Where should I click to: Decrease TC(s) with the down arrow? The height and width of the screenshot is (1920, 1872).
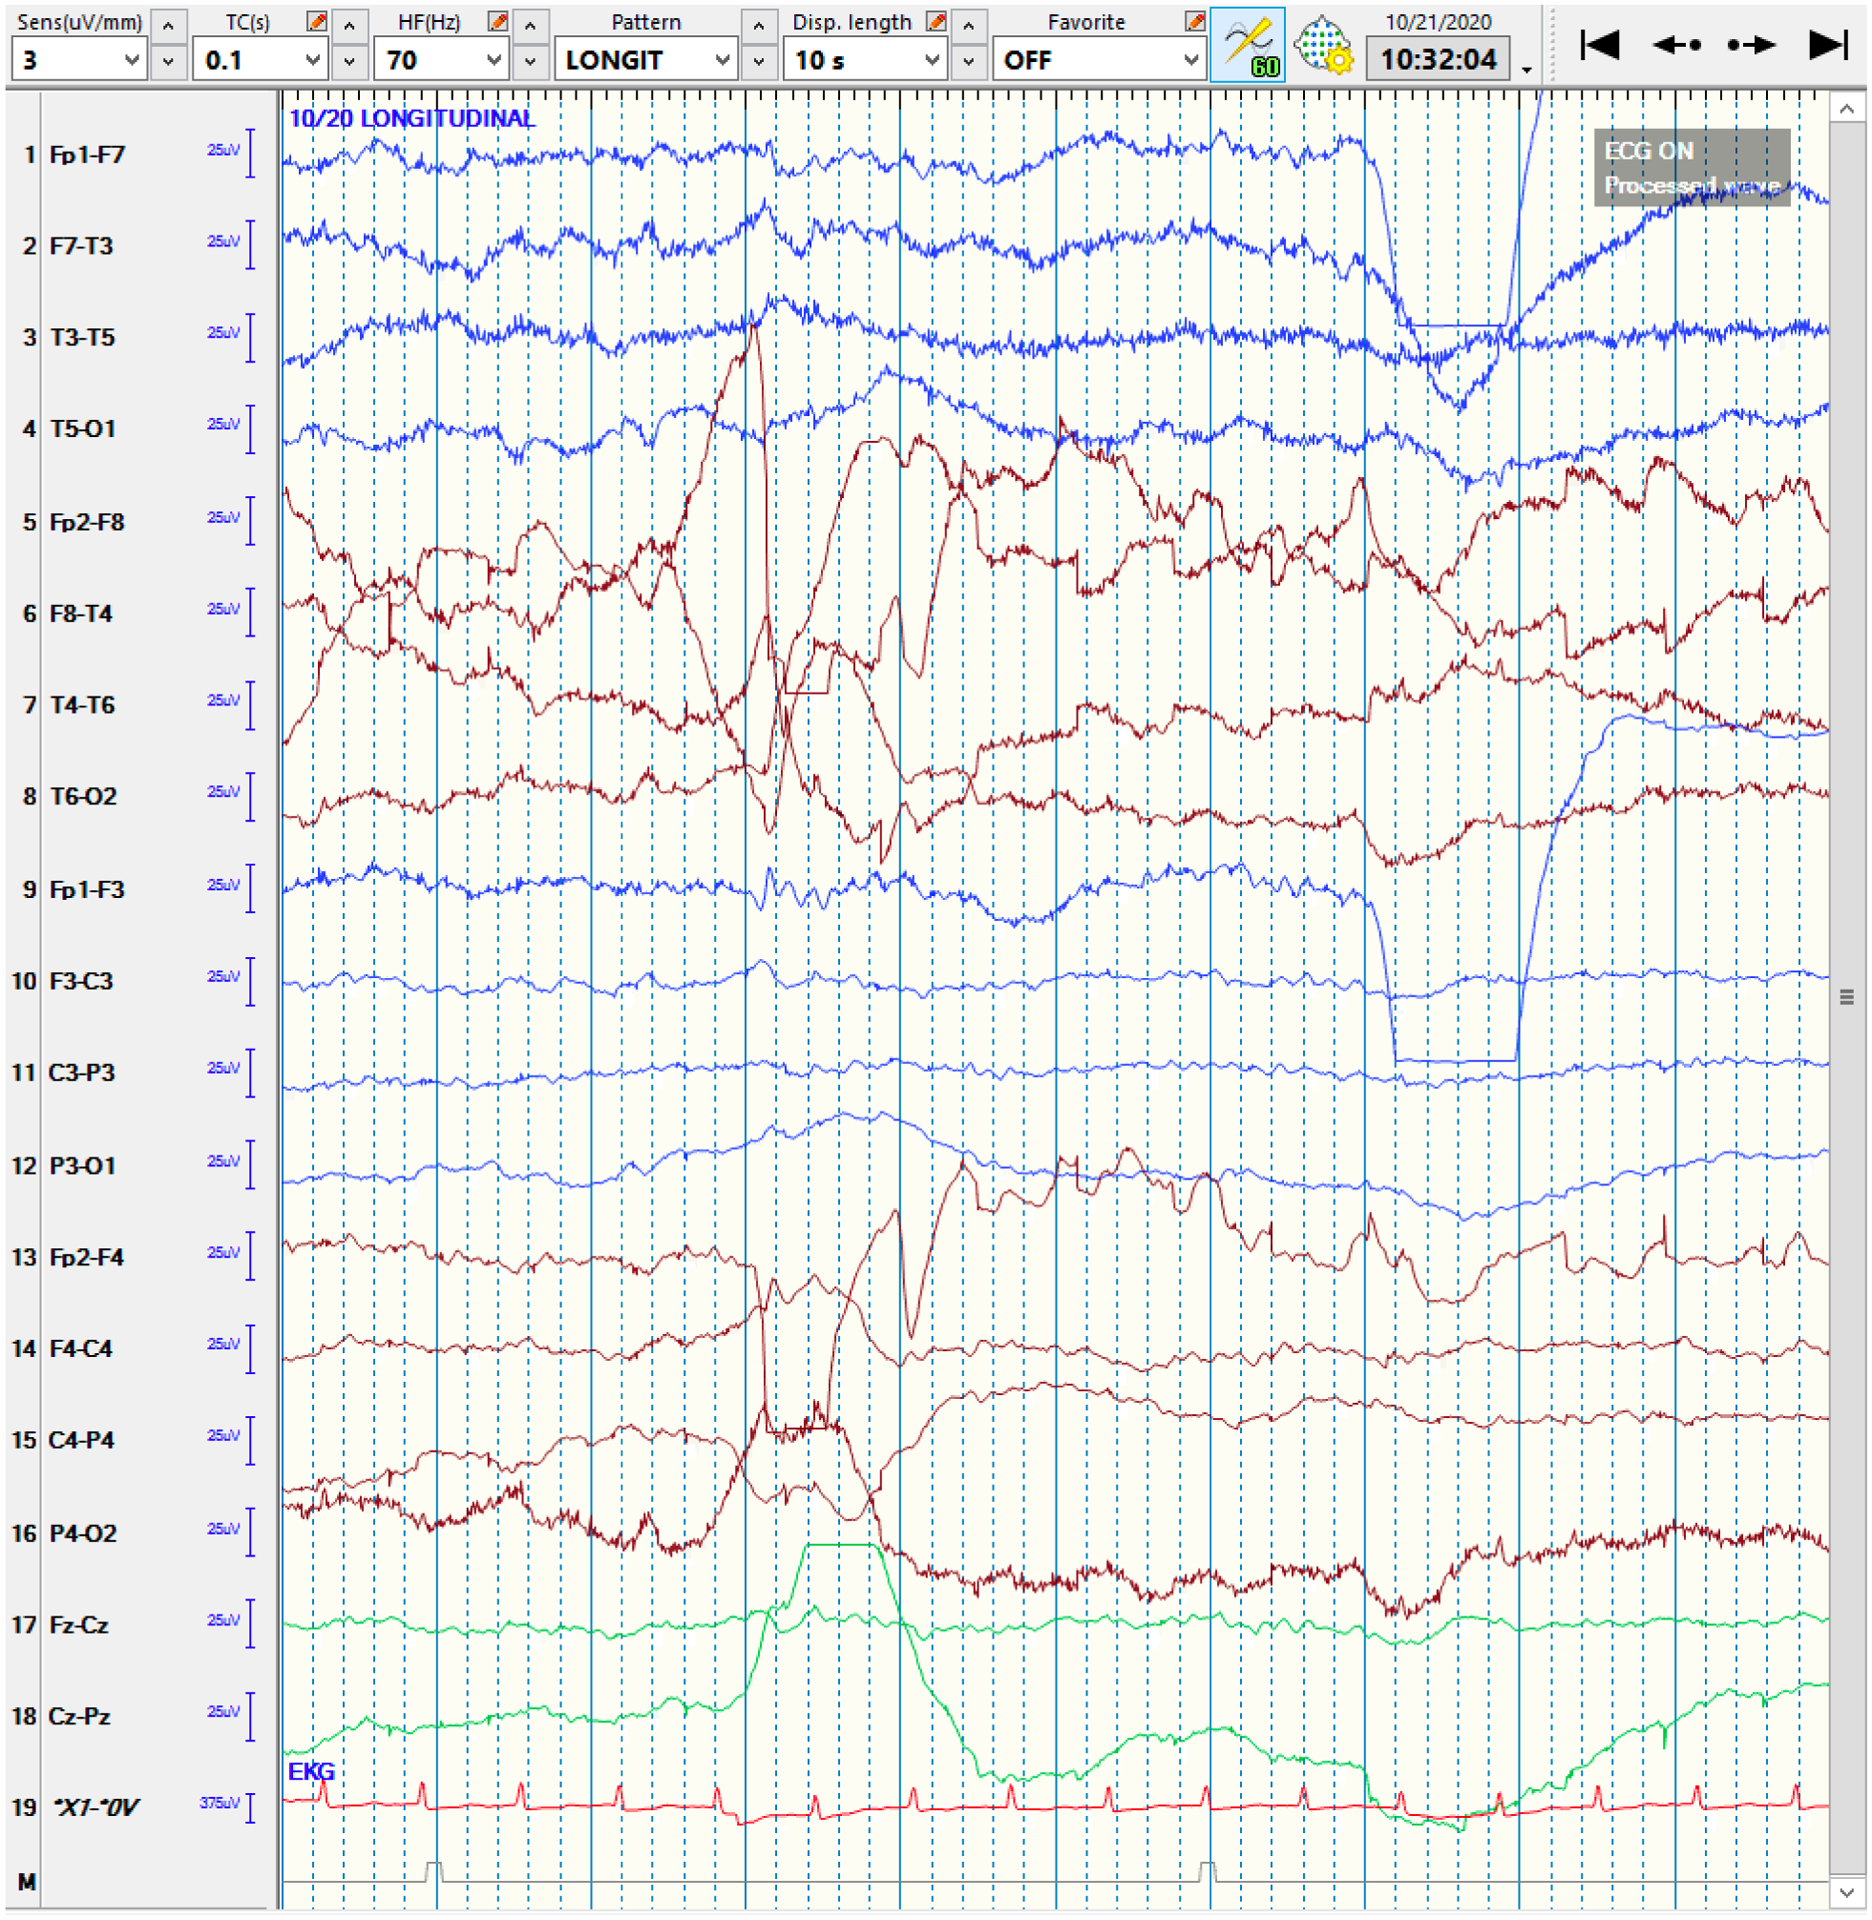click(x=349, y=61)
